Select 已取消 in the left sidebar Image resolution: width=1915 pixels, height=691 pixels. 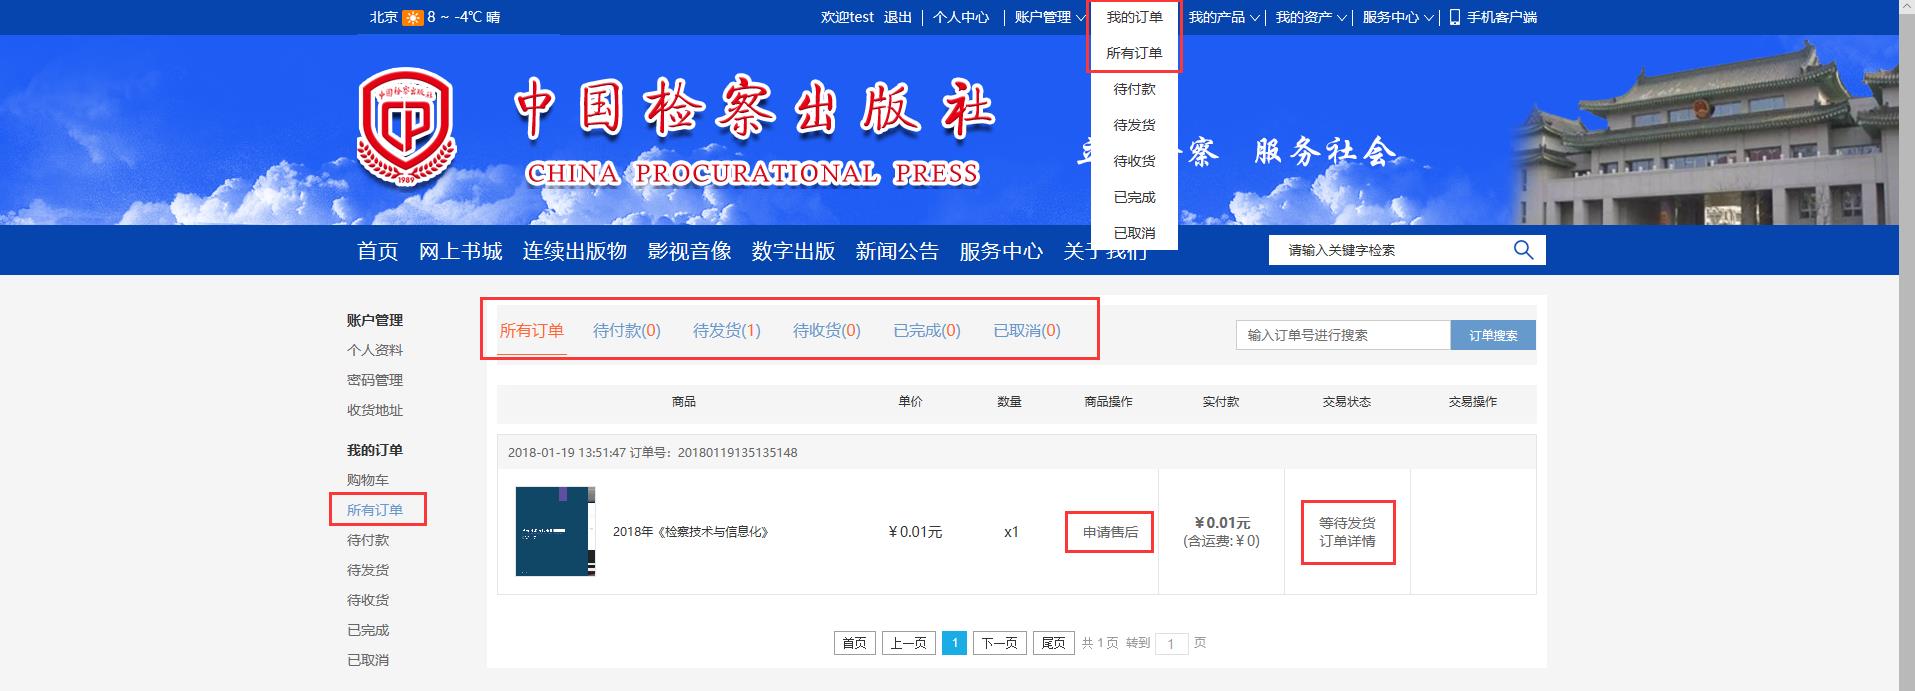click(x=368, y=660)
